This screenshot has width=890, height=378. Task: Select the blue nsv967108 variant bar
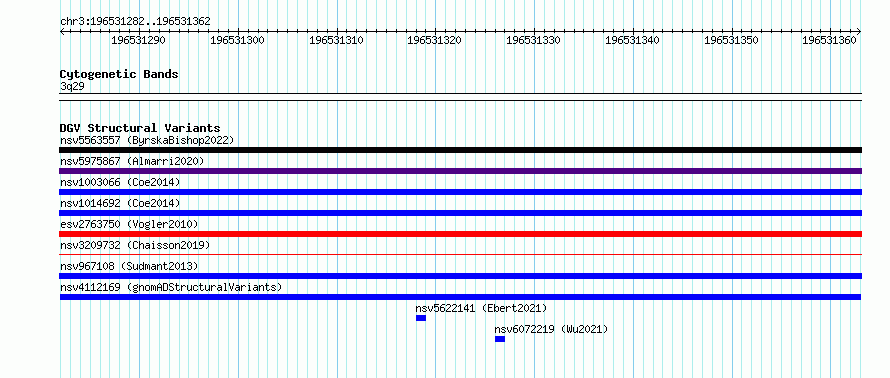[460, 276]
